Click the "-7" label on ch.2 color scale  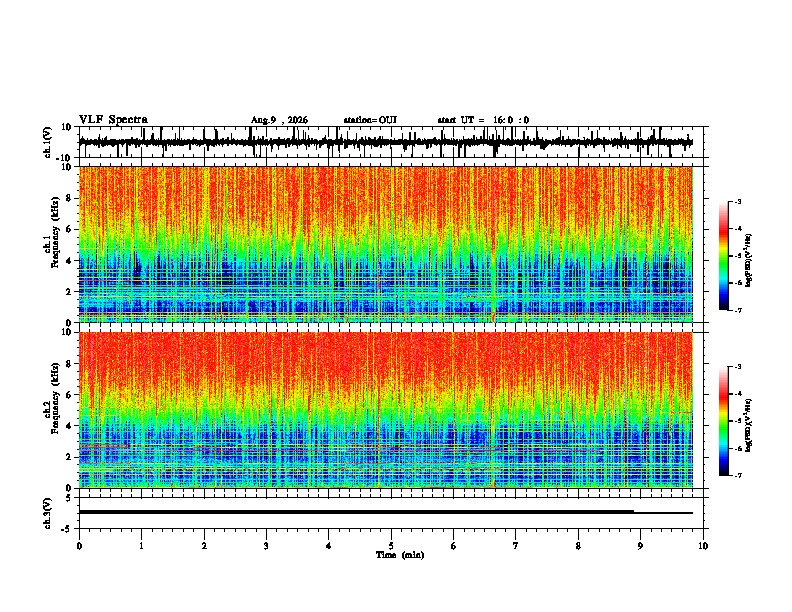click(738, 475)
